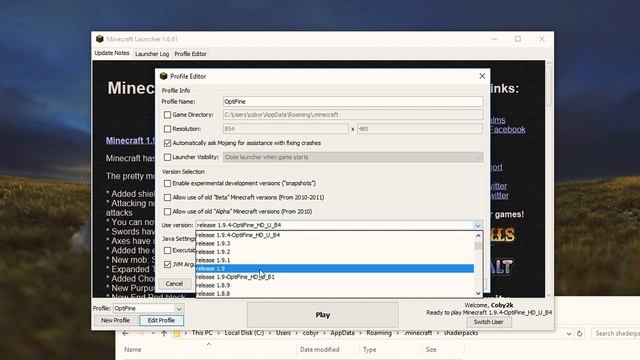640x360 pixels.
Task: Switch to Update Notes tab
Action: 112,53
